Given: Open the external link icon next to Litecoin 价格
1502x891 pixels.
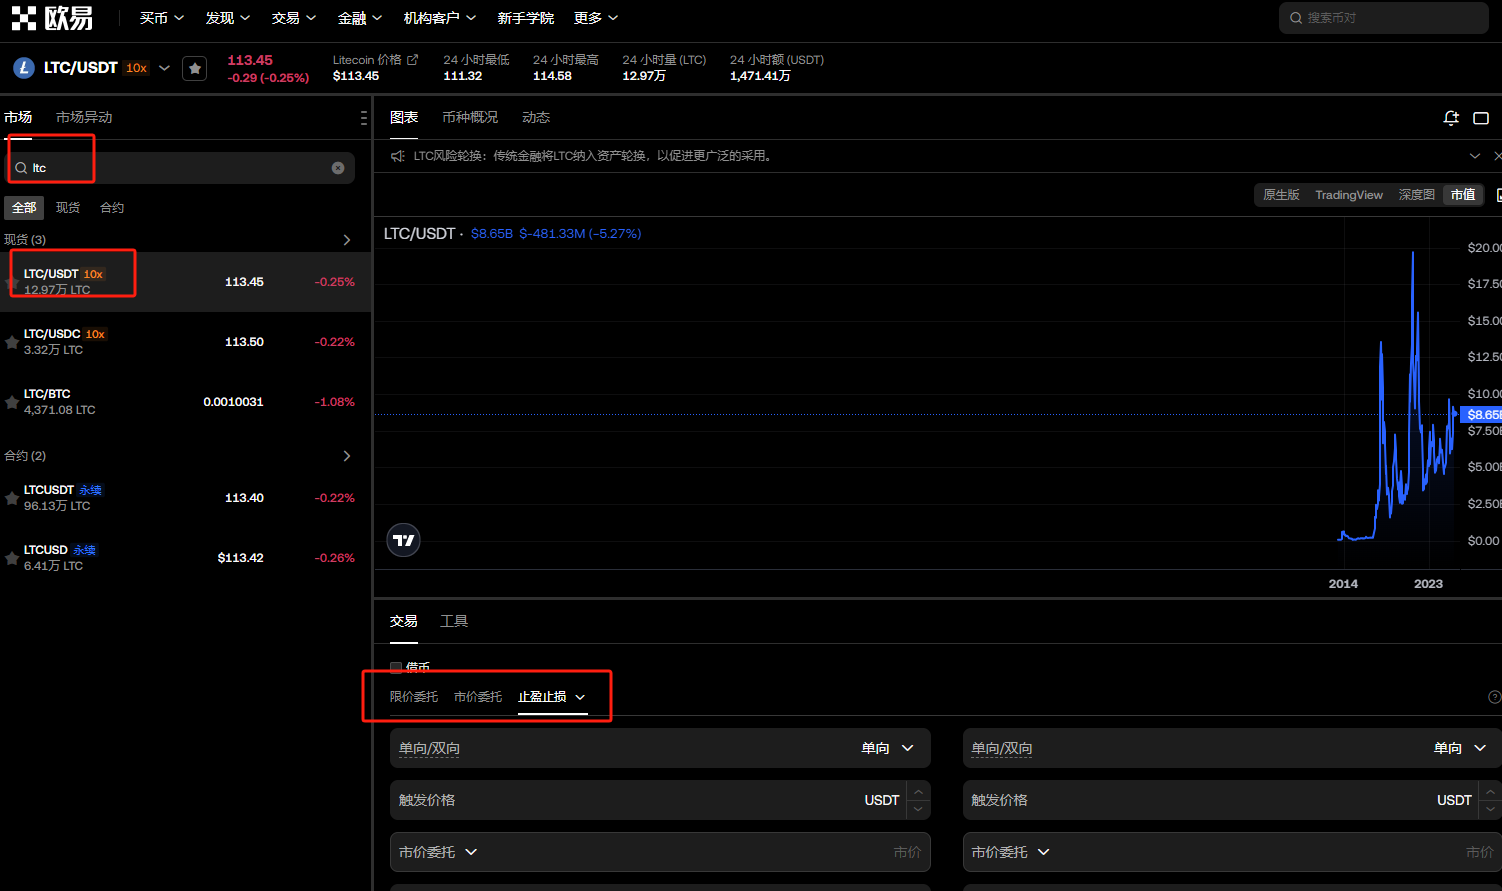Looking at the screenshot, I should 412,60.
